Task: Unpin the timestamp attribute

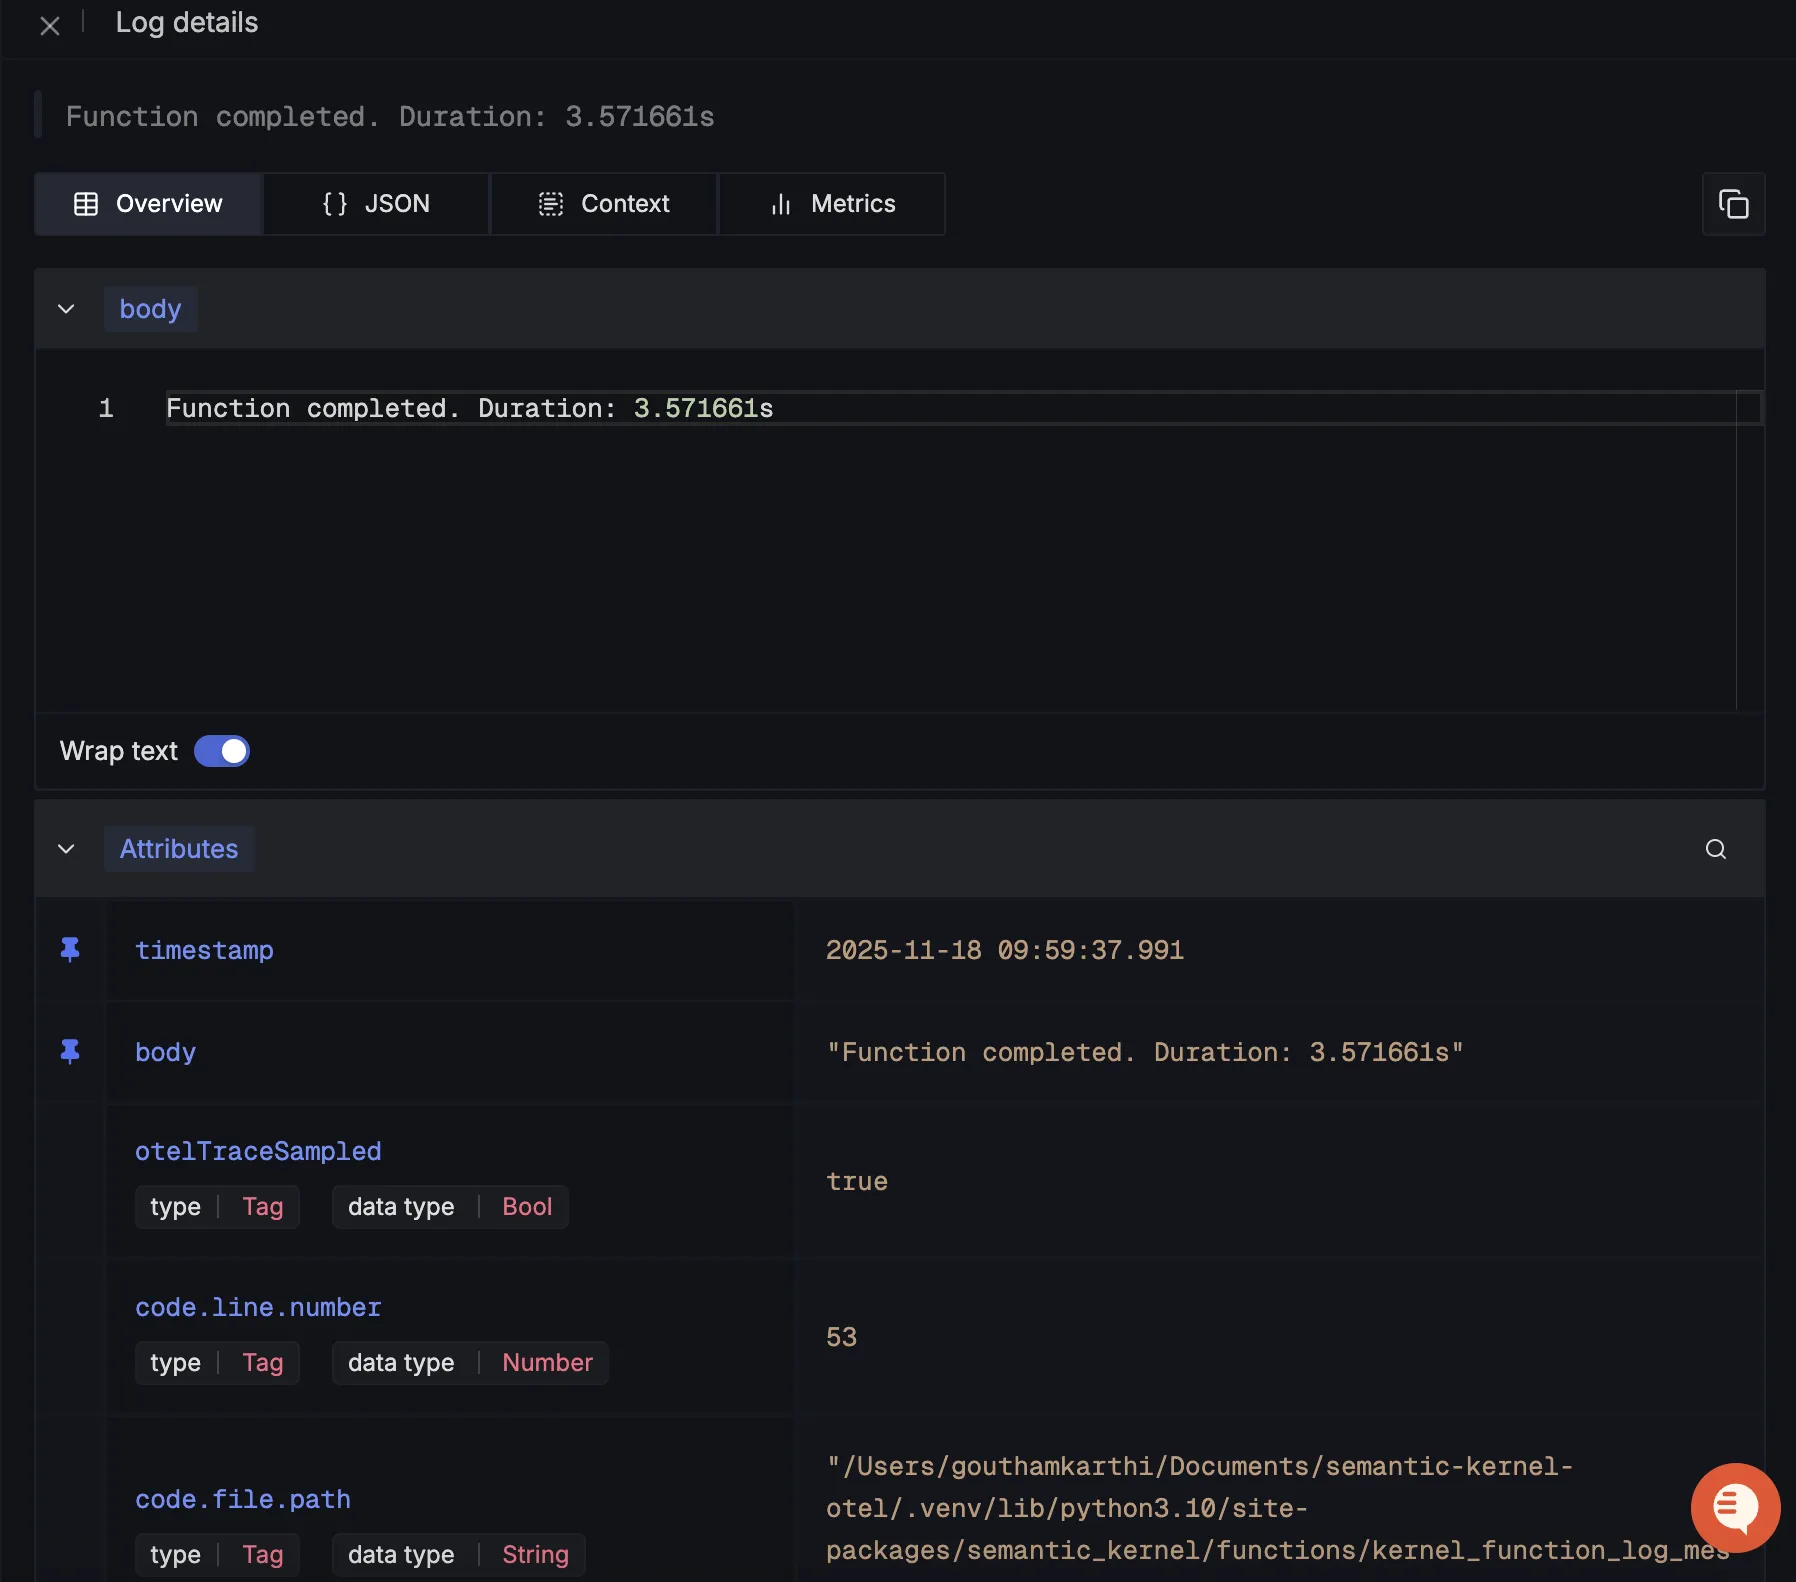Action: [x=69, y=950]
